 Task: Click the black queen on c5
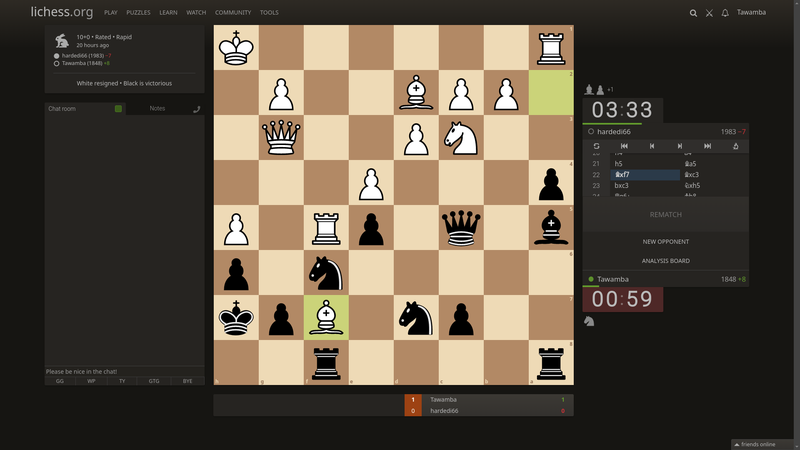[x=461, y=228]
